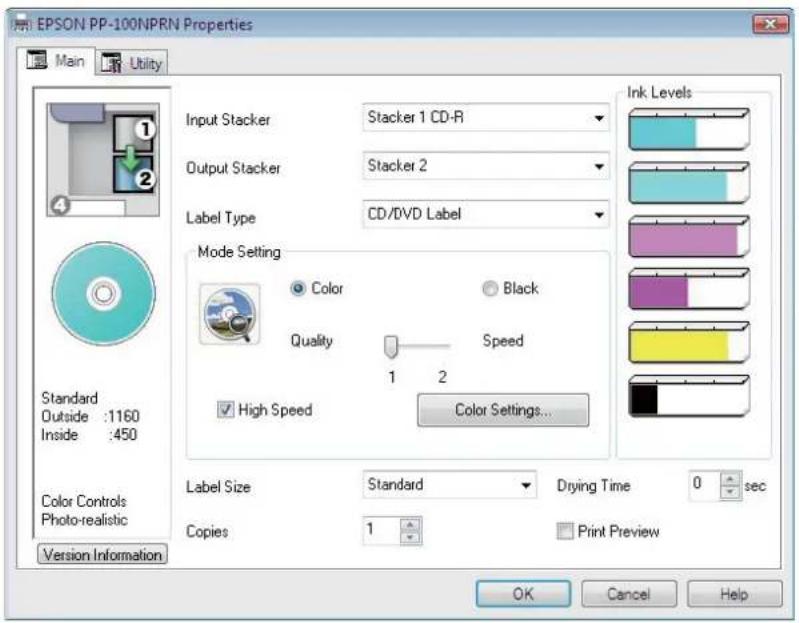
Task: Open the Output Stacker dropdown
Action: click(x=486, y=166)
